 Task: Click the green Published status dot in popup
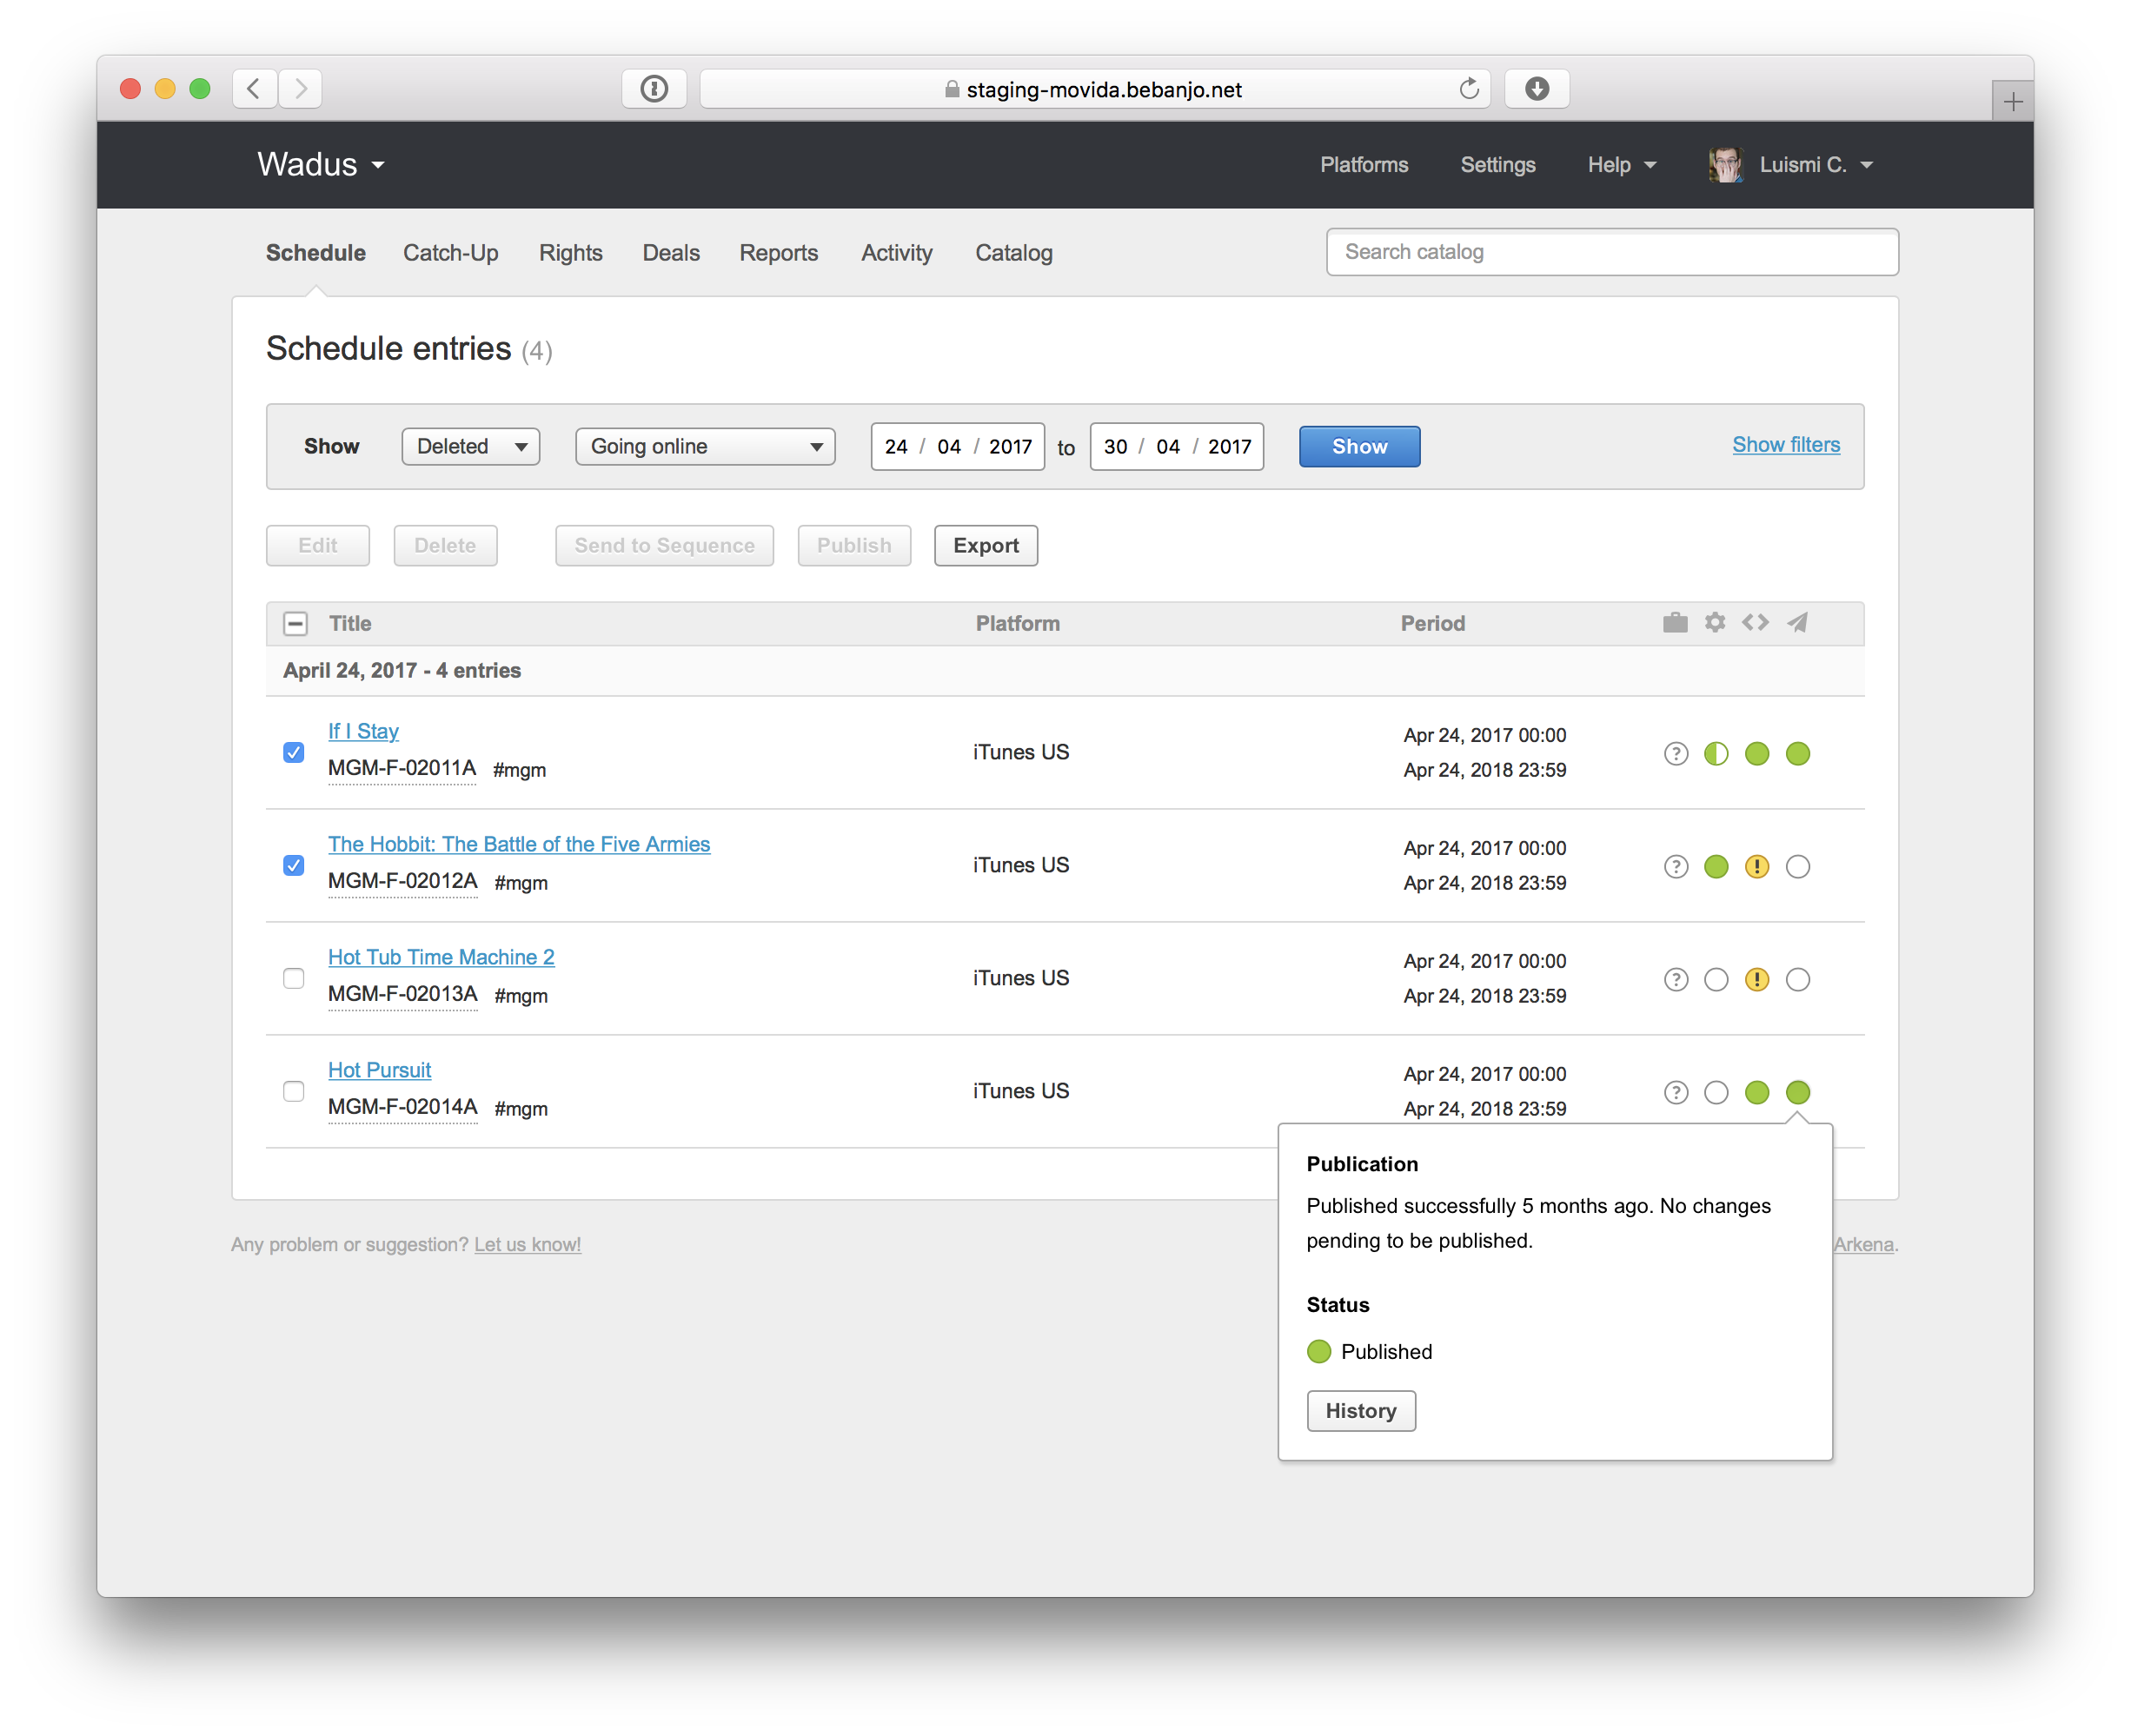pyautogui.click(x=1319, y=1352)
